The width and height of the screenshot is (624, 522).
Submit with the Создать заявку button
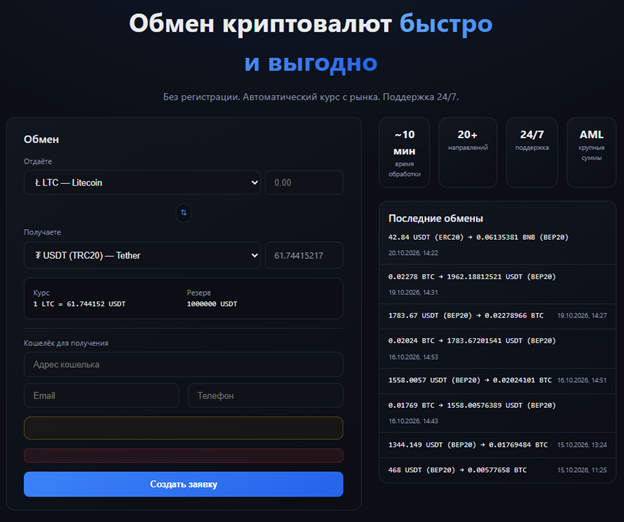(x=183, y=484)
